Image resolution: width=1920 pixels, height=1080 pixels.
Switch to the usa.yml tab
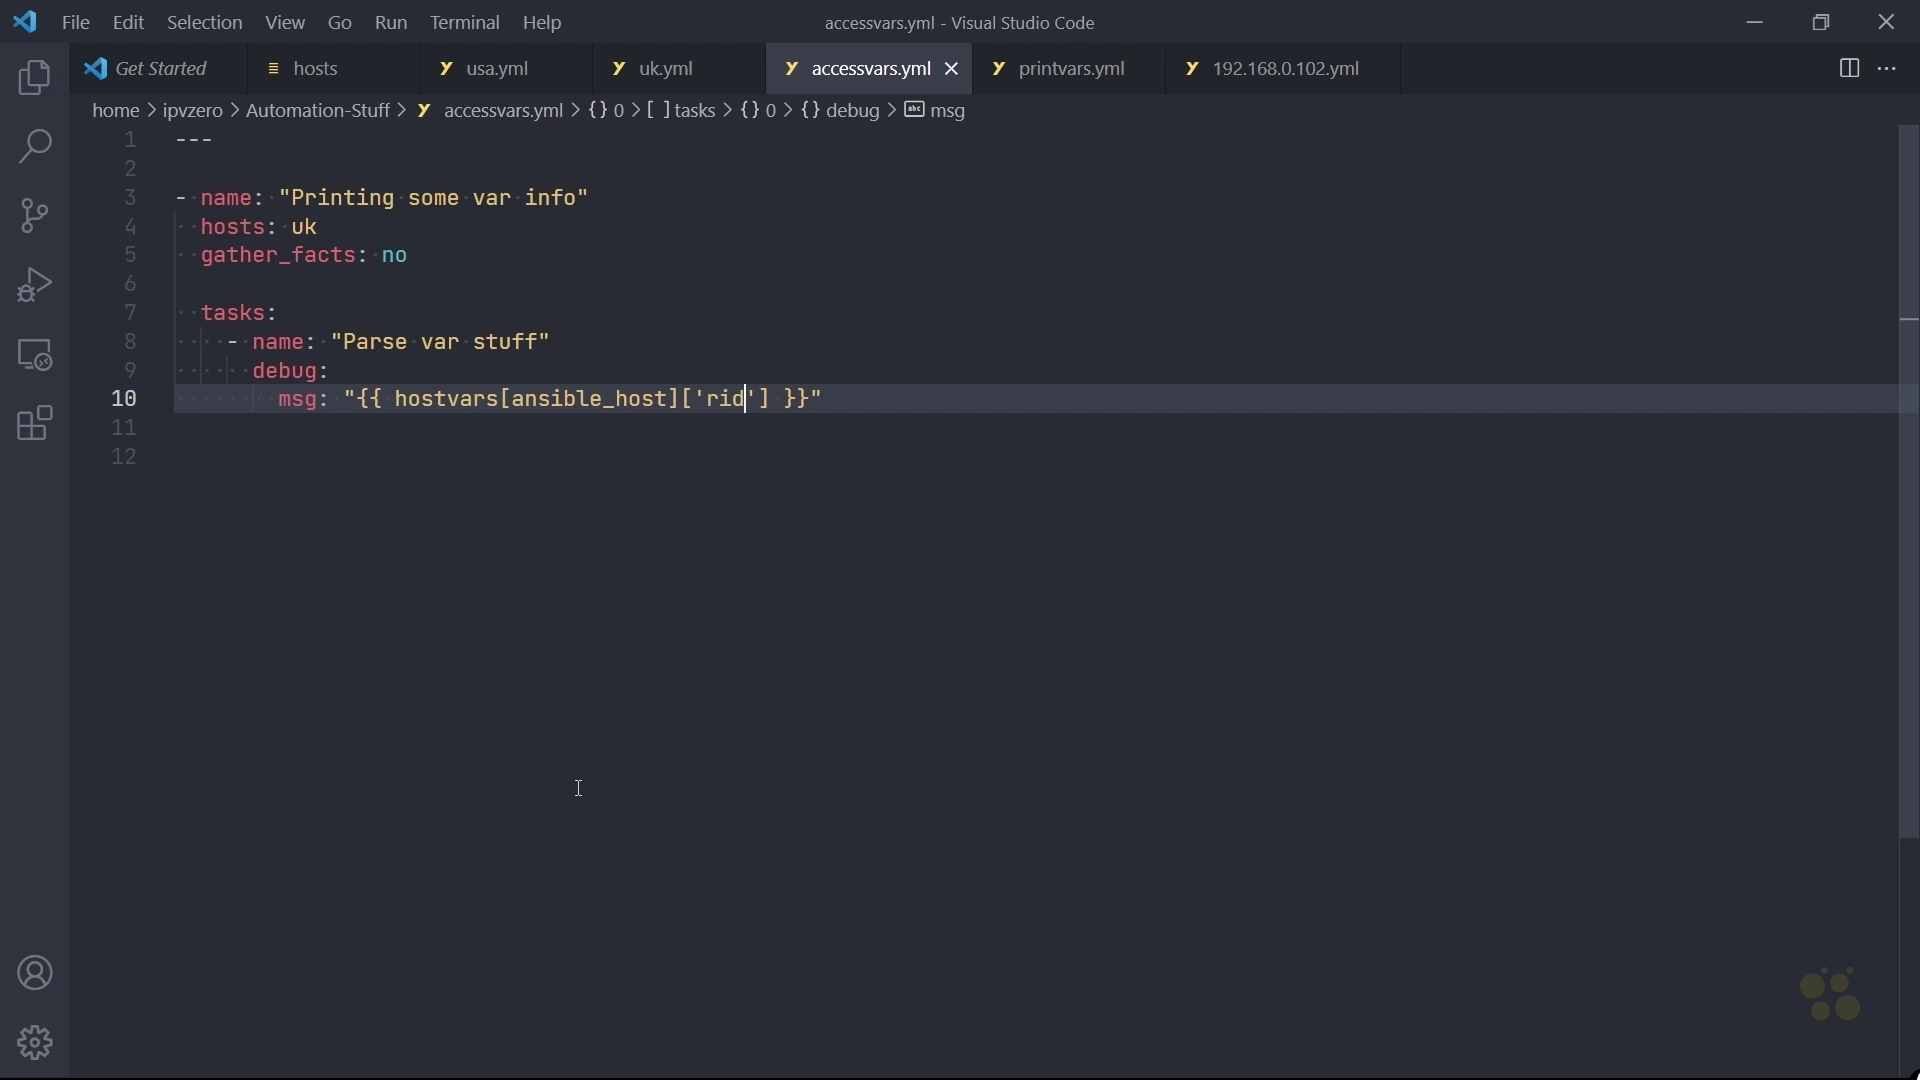tap(507, 69)
